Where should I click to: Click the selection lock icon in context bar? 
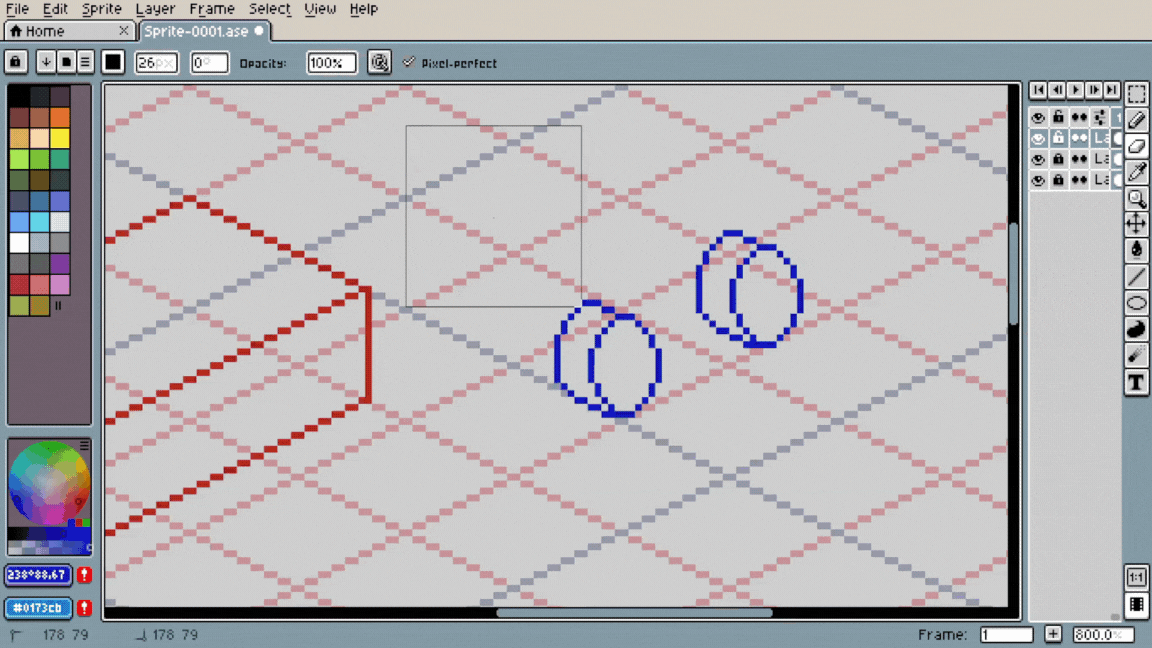[15, 62]
